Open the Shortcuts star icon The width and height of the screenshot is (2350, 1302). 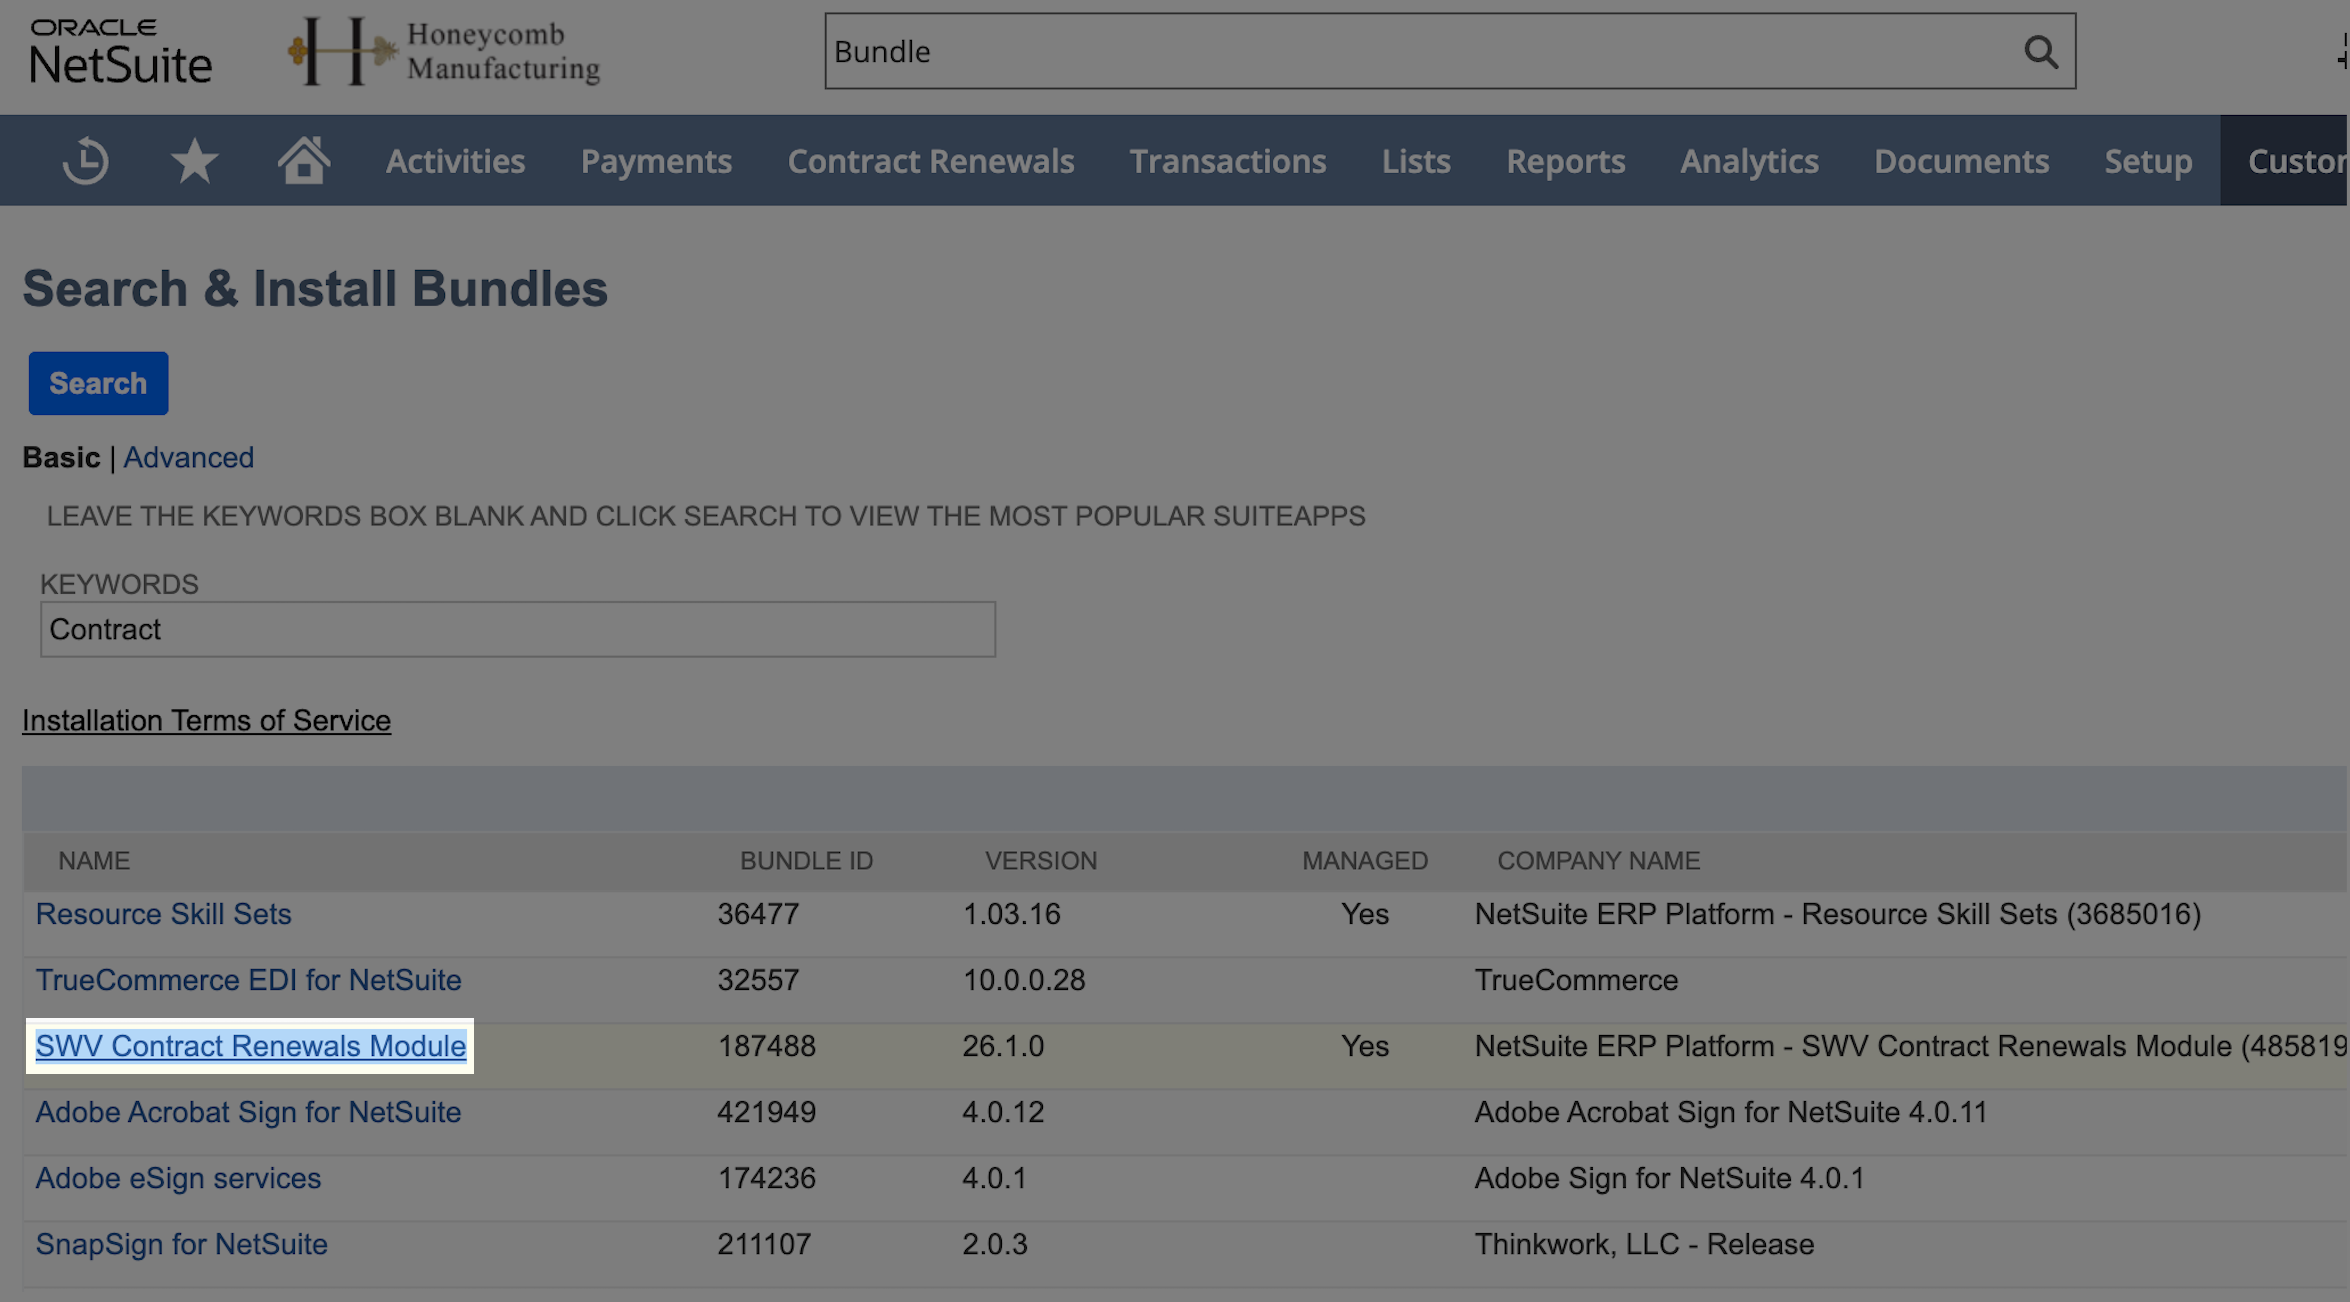[x=194, y=161]
